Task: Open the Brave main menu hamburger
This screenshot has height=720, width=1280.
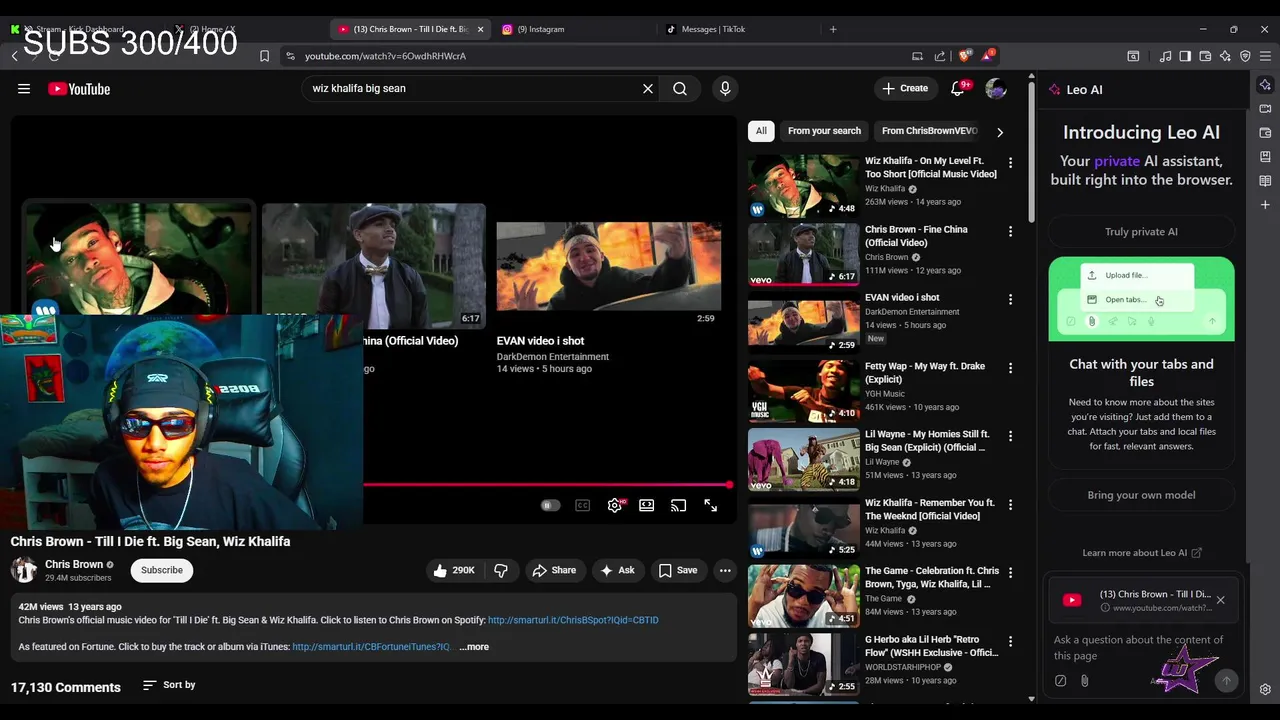Action: point(1265,56)
